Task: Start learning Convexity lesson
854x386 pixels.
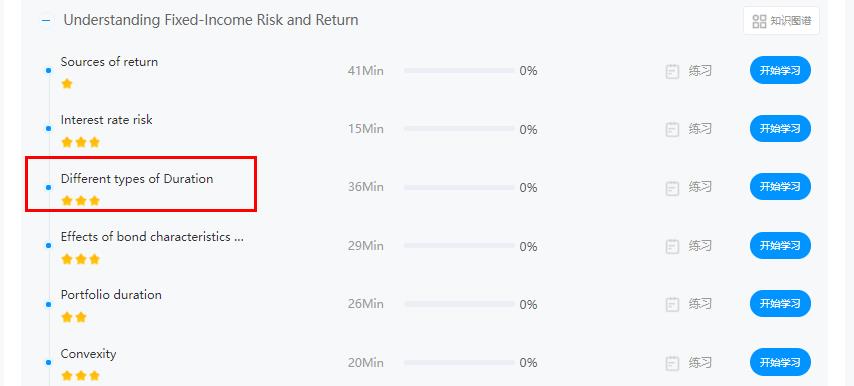Action: coord(780,362)
